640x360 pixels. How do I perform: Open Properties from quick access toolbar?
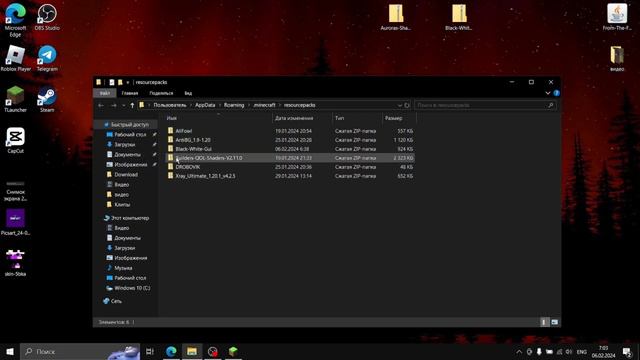(x=111, y=82)
